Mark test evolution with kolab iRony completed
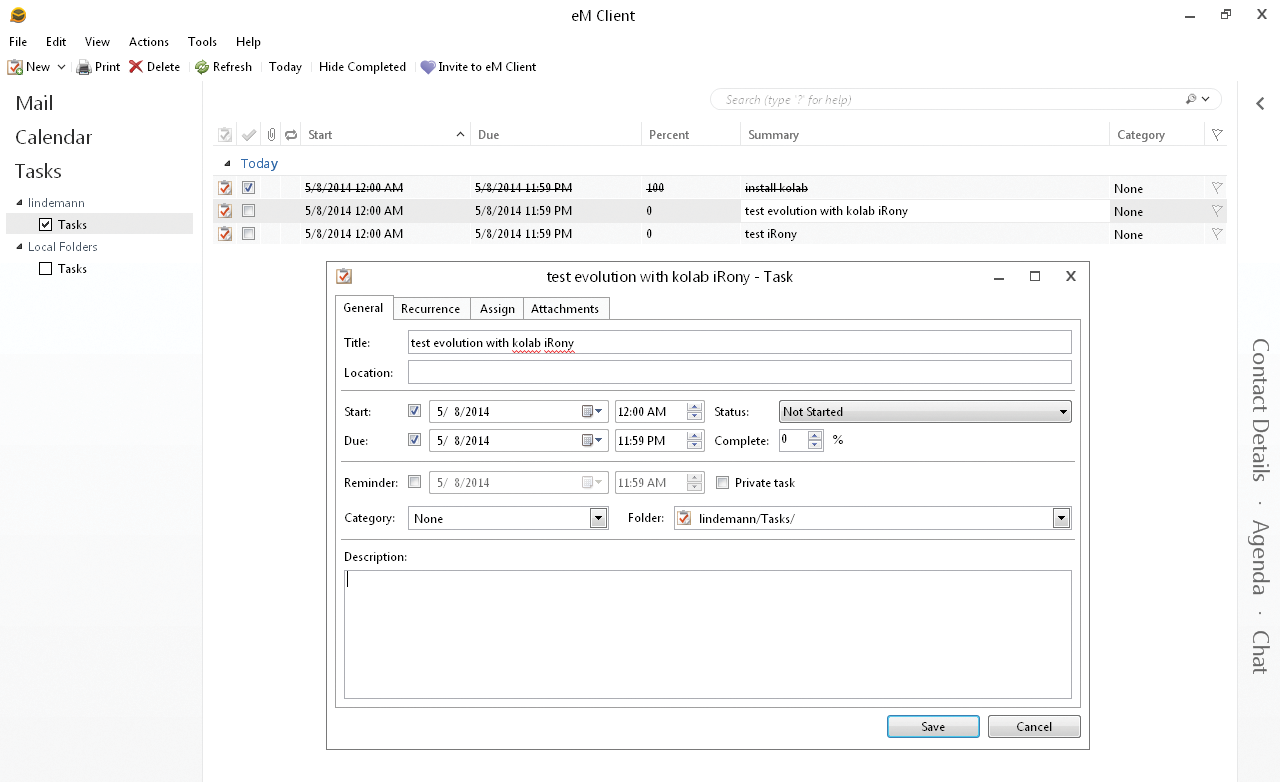The image size is (1280, 782). pyautogui.click(x=248, y=210)
